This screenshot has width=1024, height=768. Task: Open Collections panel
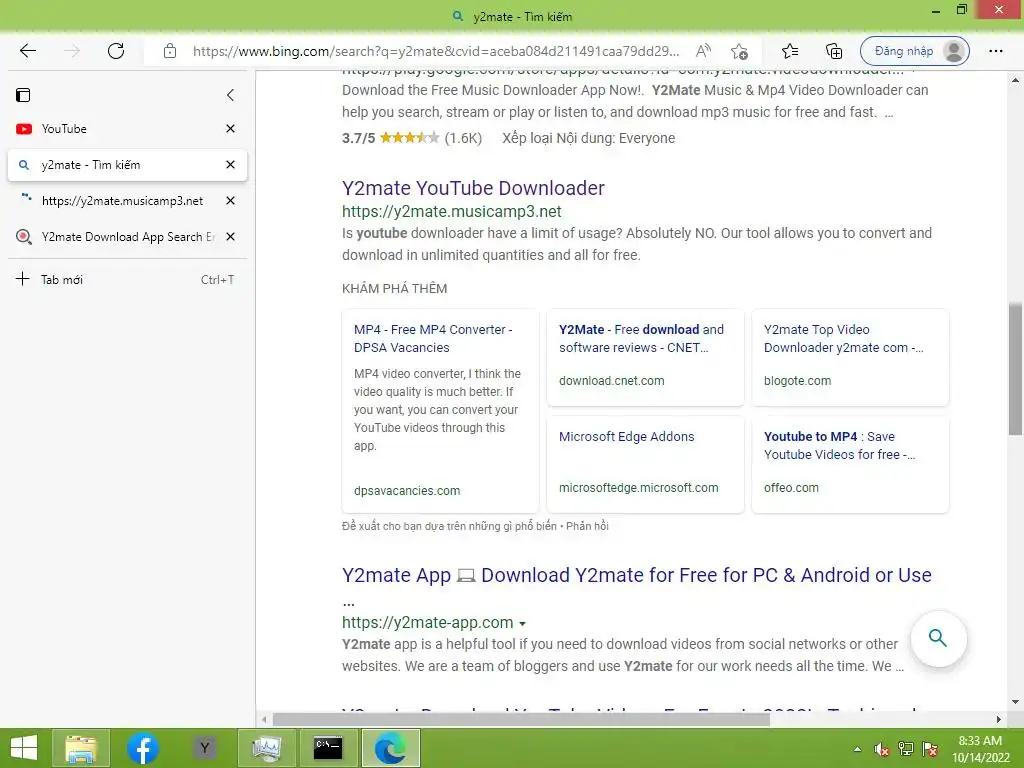834,51
